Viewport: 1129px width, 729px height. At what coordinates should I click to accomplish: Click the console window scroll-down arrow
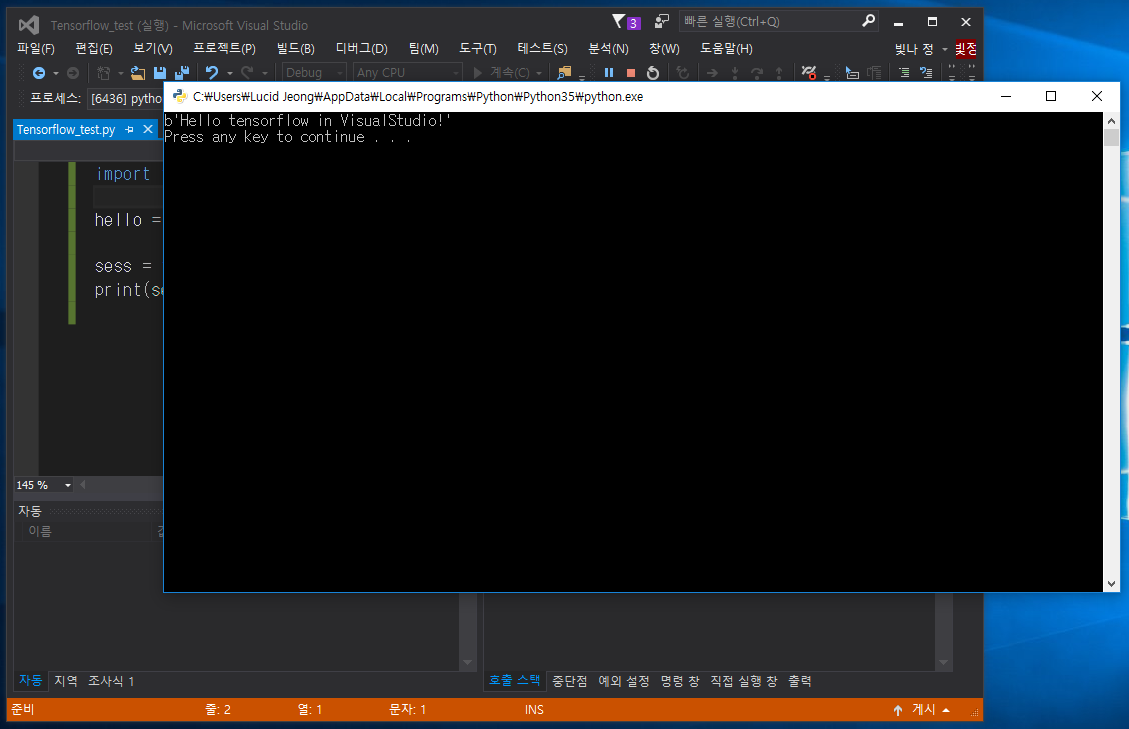click(1112, 583)
